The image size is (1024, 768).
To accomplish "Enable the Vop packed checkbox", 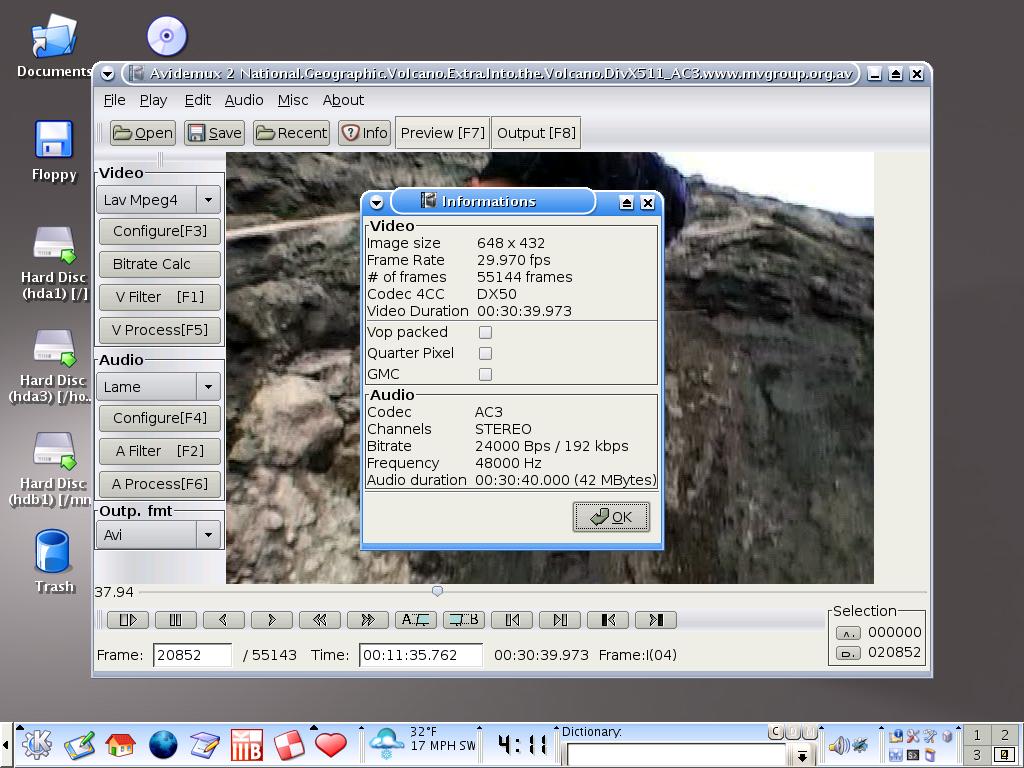I will 485,332.
